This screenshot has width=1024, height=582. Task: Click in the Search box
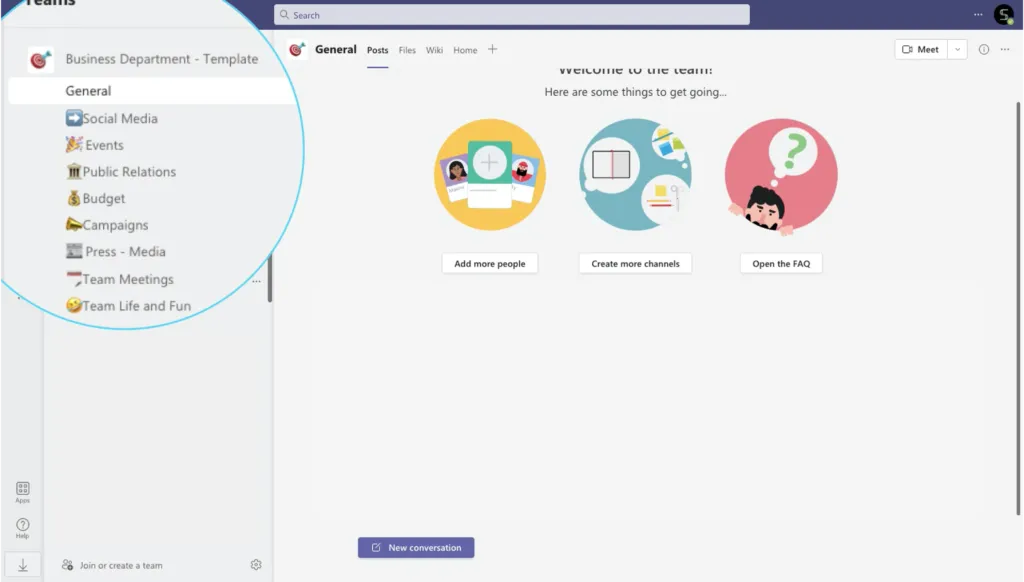point(511,15)
